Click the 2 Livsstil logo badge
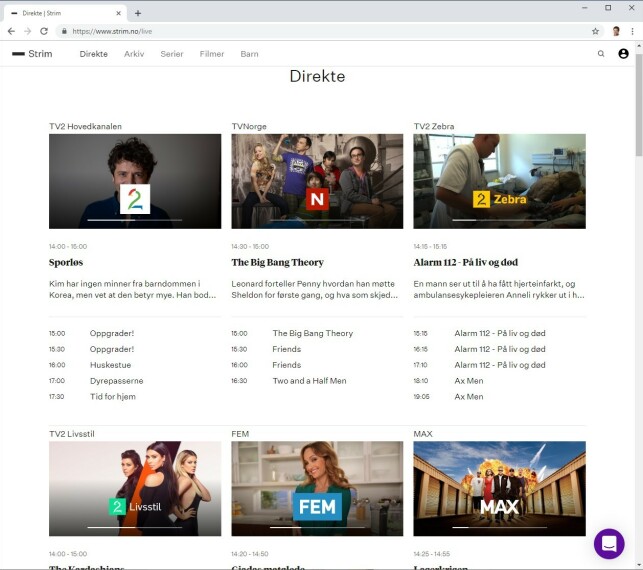Screen dimensions: 643x570 (135, 507)
